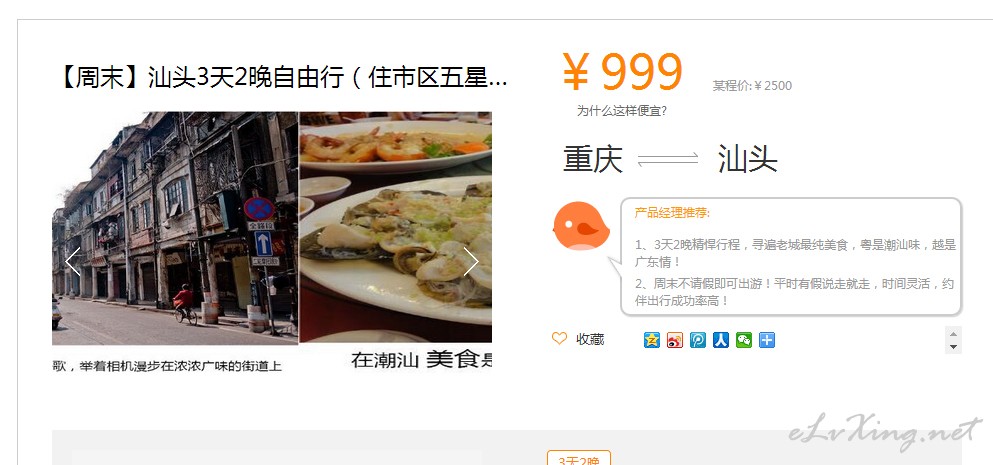Share to QZone via star icon
This screenshot has height=465, width=993.
652,340
